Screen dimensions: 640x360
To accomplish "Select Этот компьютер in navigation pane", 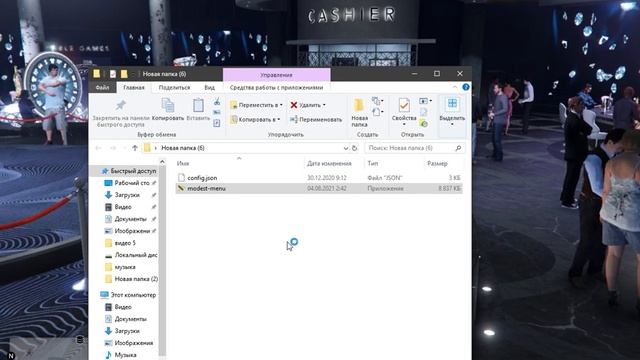I will click(x=128, y=295).
